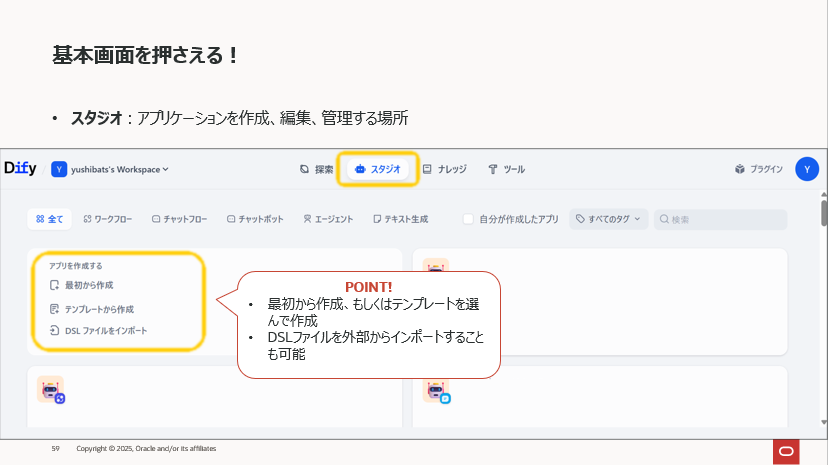Filter apps by チャットフロー
The height and width of the screenshot is (465, 828).
click(180, 219)
